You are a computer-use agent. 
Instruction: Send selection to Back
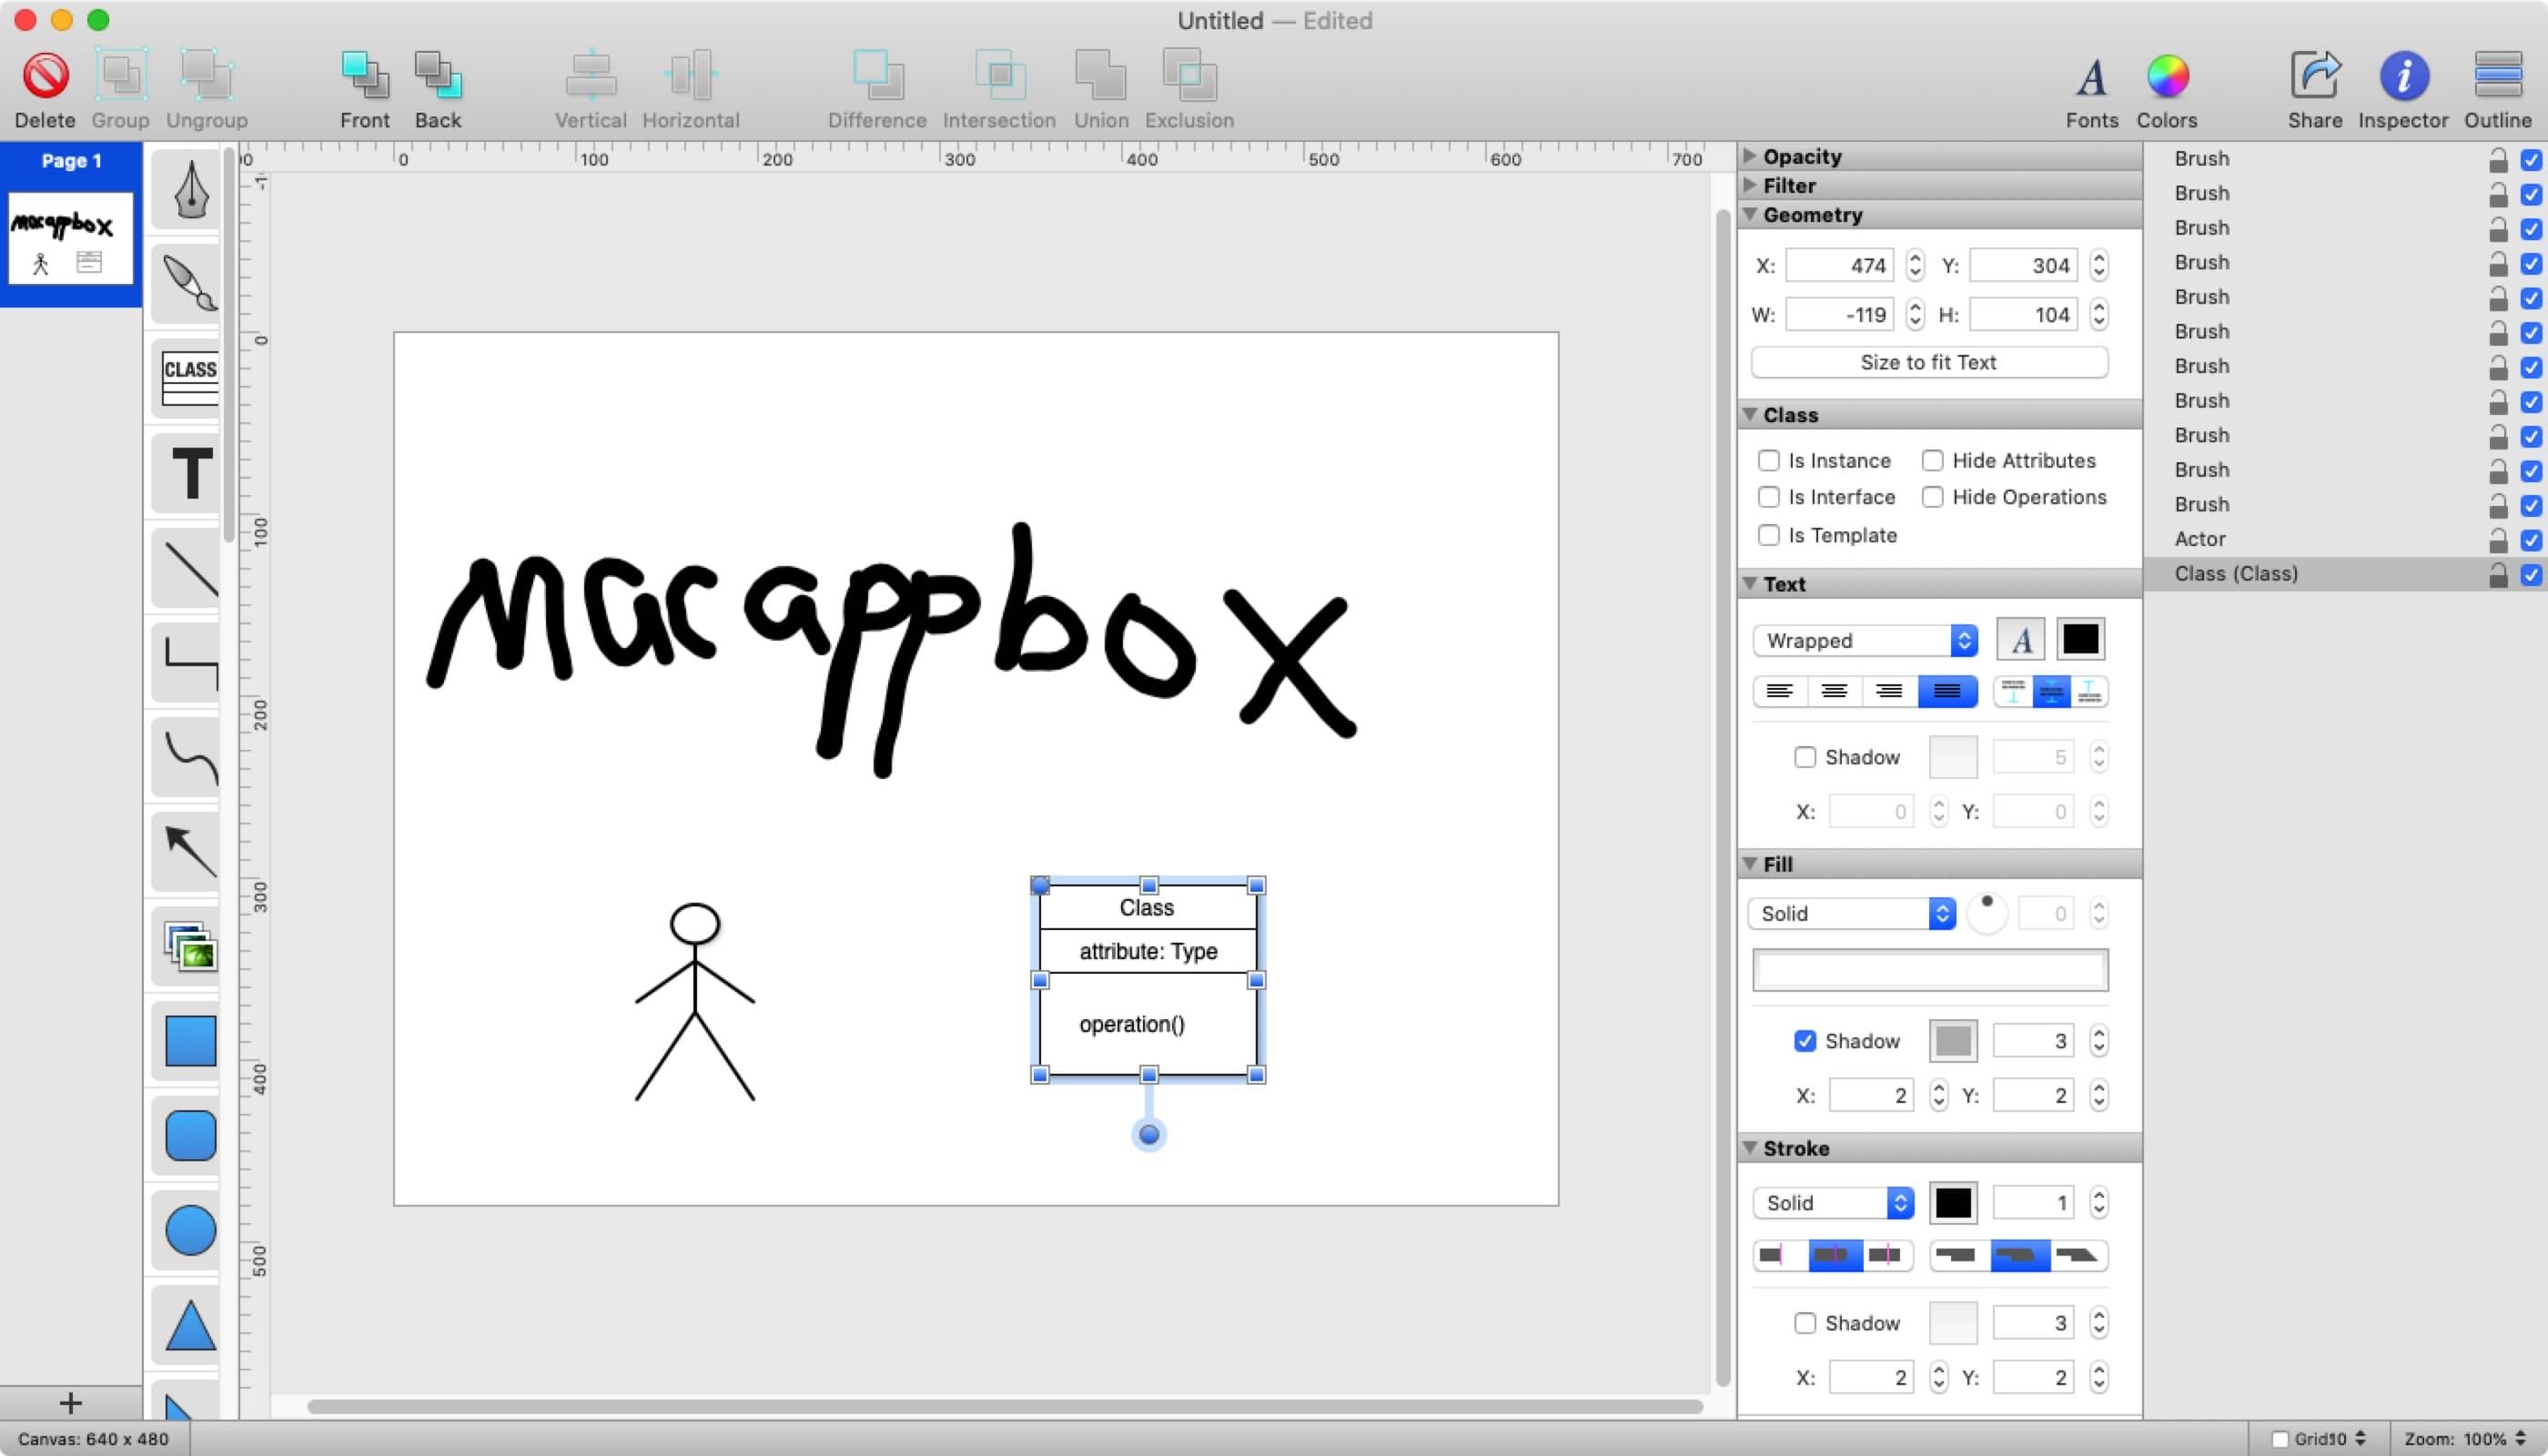click(x=438, y=76)
